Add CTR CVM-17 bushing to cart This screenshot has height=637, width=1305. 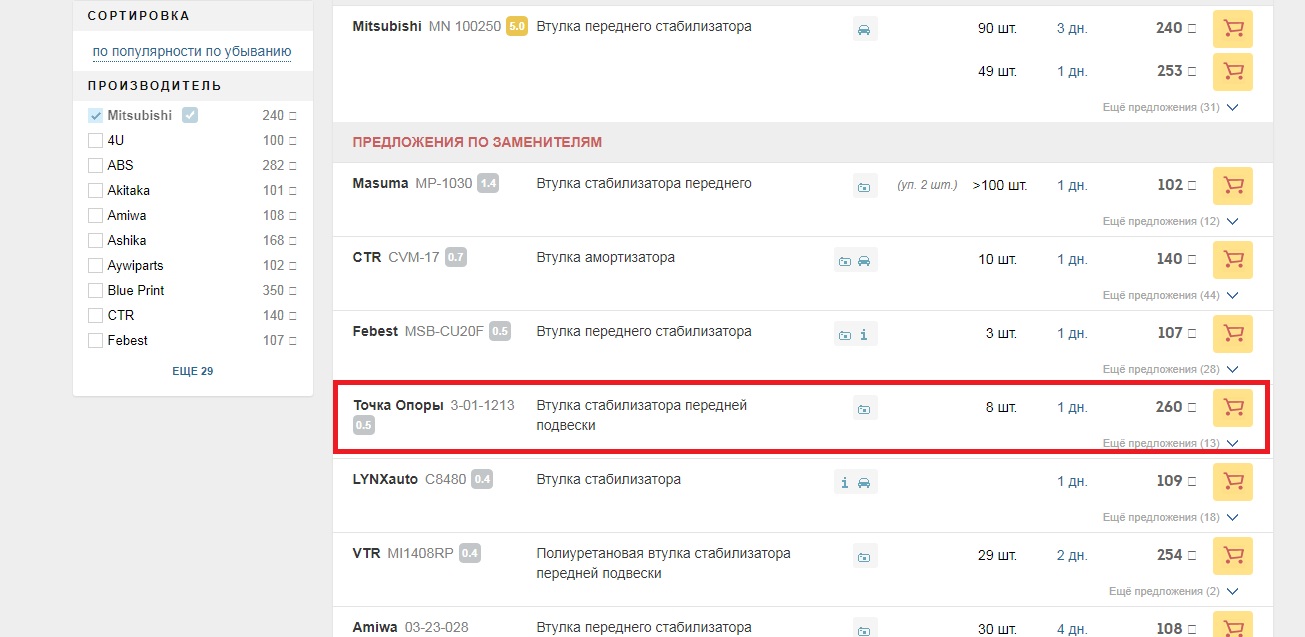1232,260
